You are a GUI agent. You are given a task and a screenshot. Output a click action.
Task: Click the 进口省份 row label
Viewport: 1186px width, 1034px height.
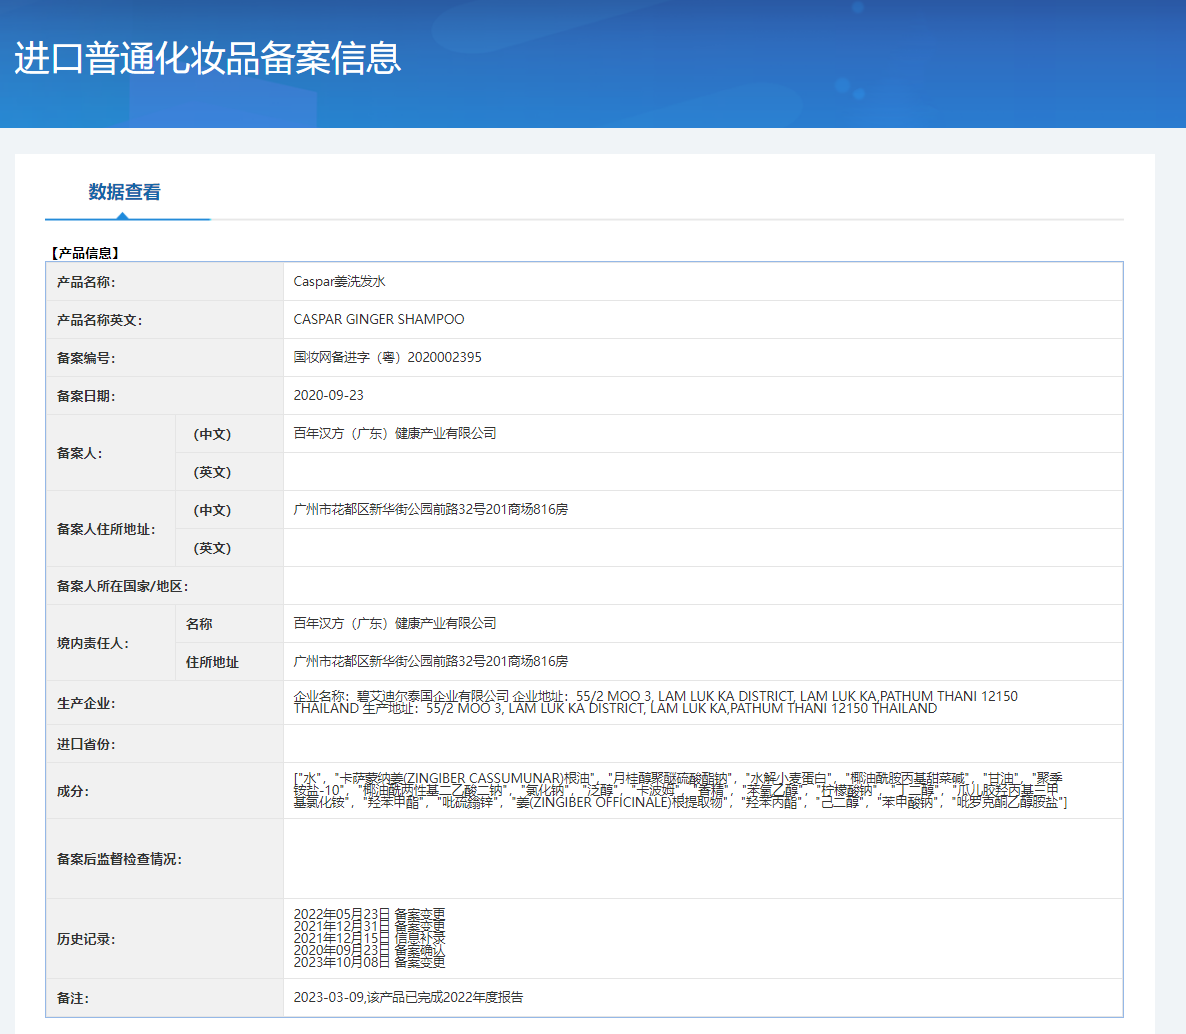(86, 745)
